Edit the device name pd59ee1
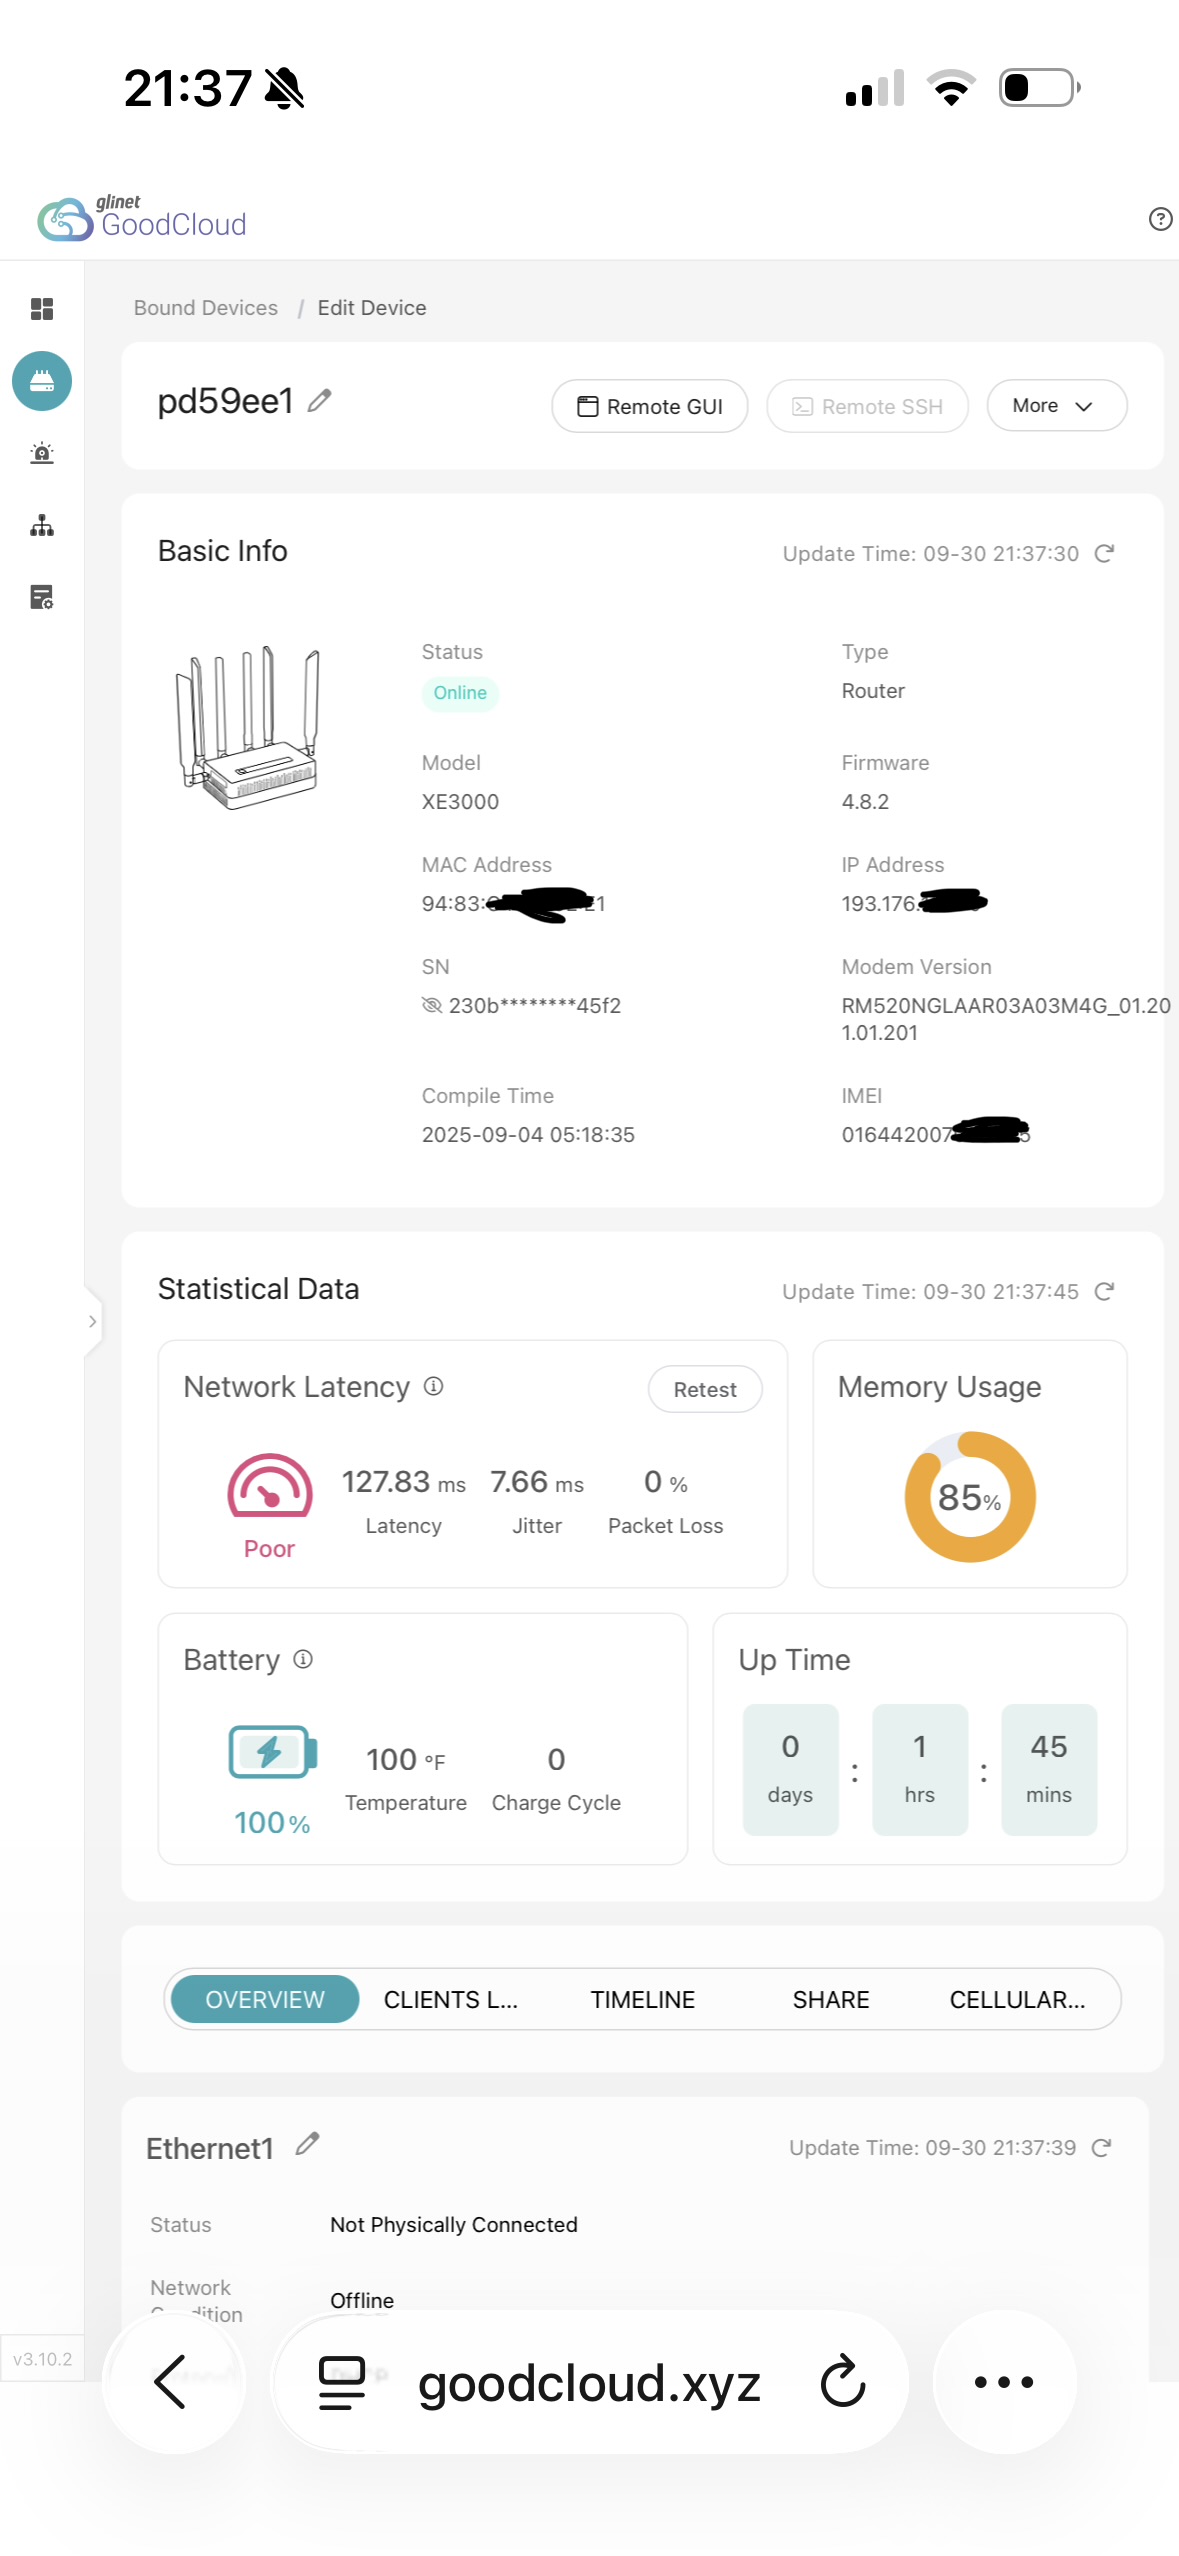Image resolution: width=1179 pixels, height=2556 pixels. coord(319,401)
